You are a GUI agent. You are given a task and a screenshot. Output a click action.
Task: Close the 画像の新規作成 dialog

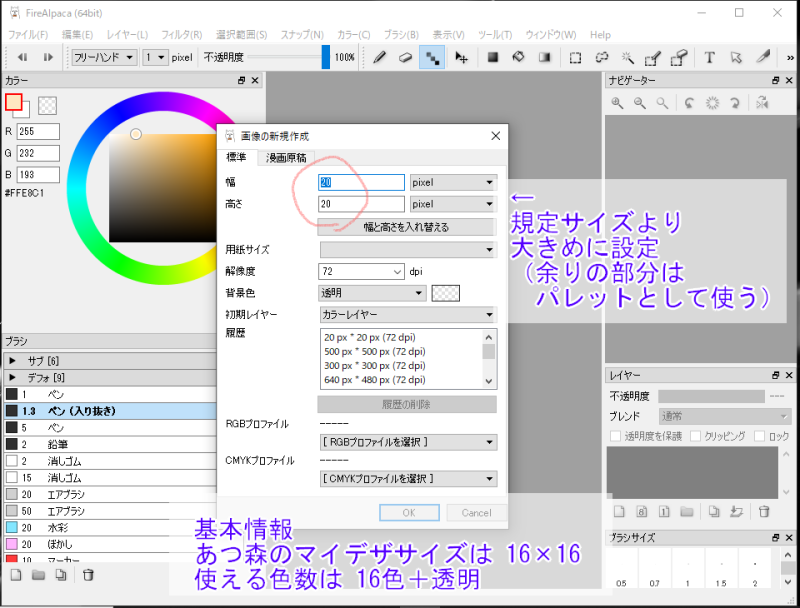495,136
